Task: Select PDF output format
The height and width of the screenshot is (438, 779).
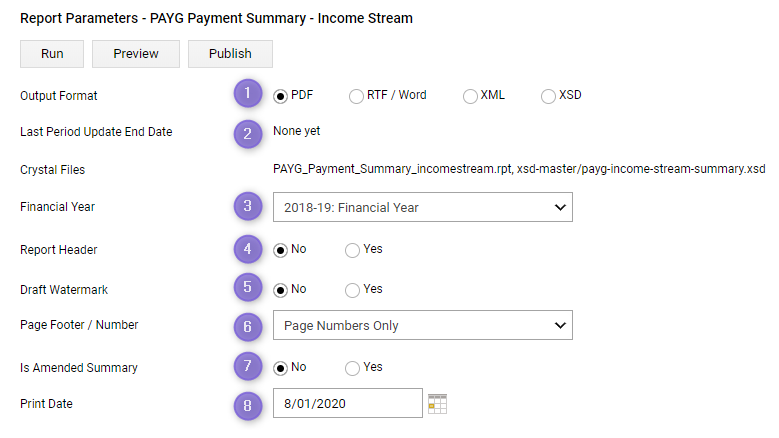Action: (280, 96)
